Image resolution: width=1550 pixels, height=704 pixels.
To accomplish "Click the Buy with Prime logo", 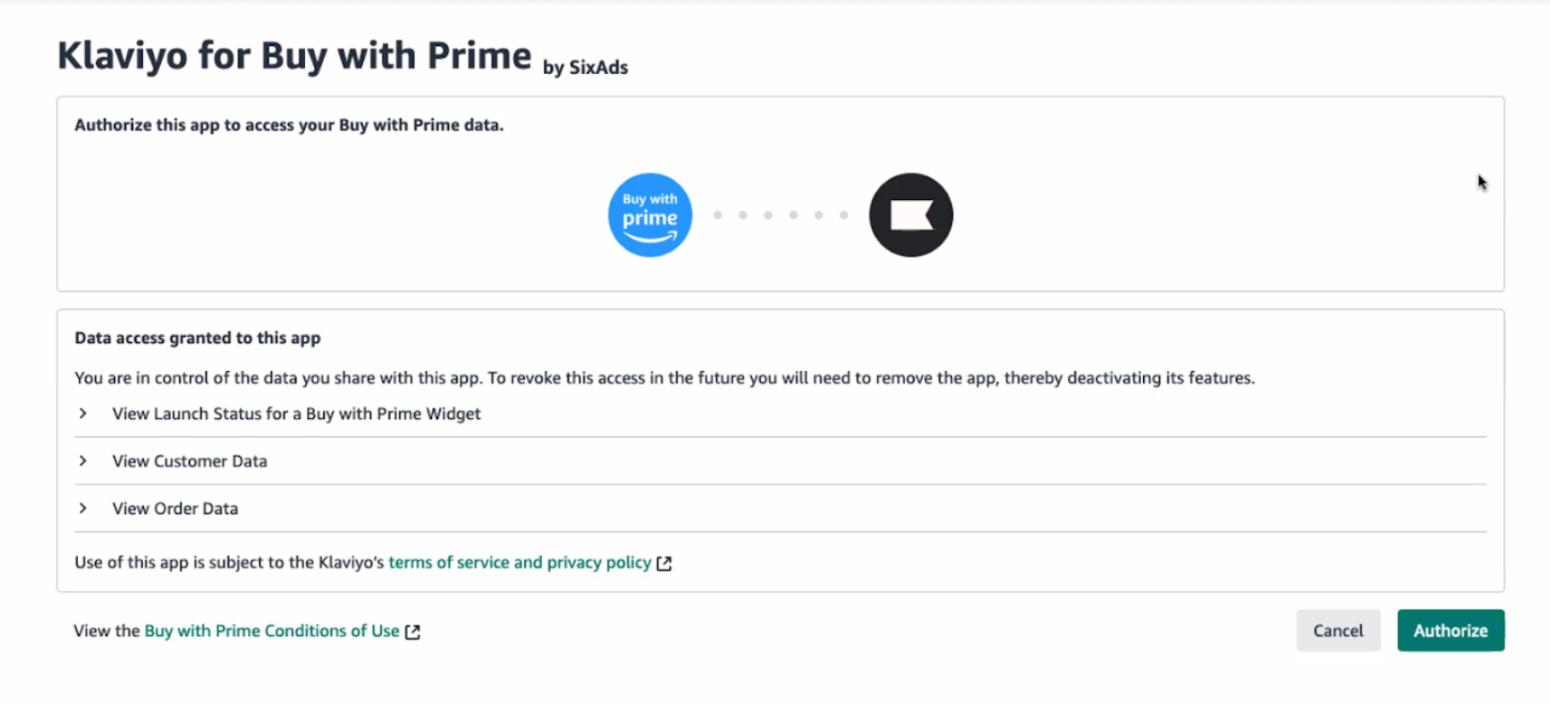I will tap(650, 215).
